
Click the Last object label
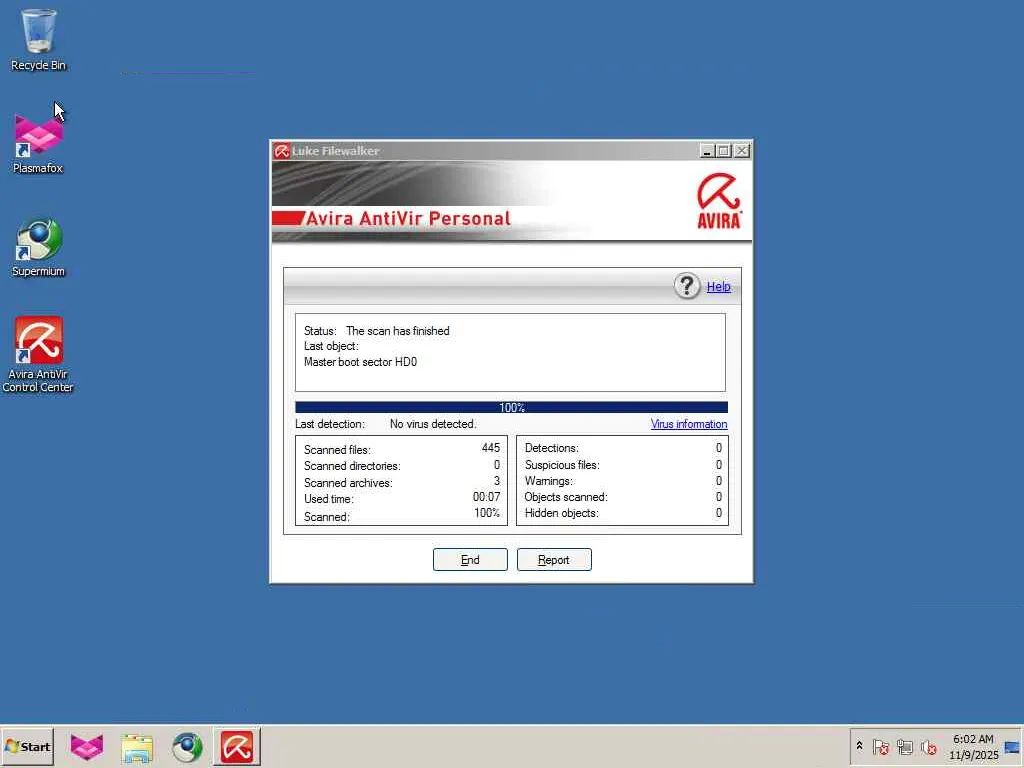click(x=331, y=346)
